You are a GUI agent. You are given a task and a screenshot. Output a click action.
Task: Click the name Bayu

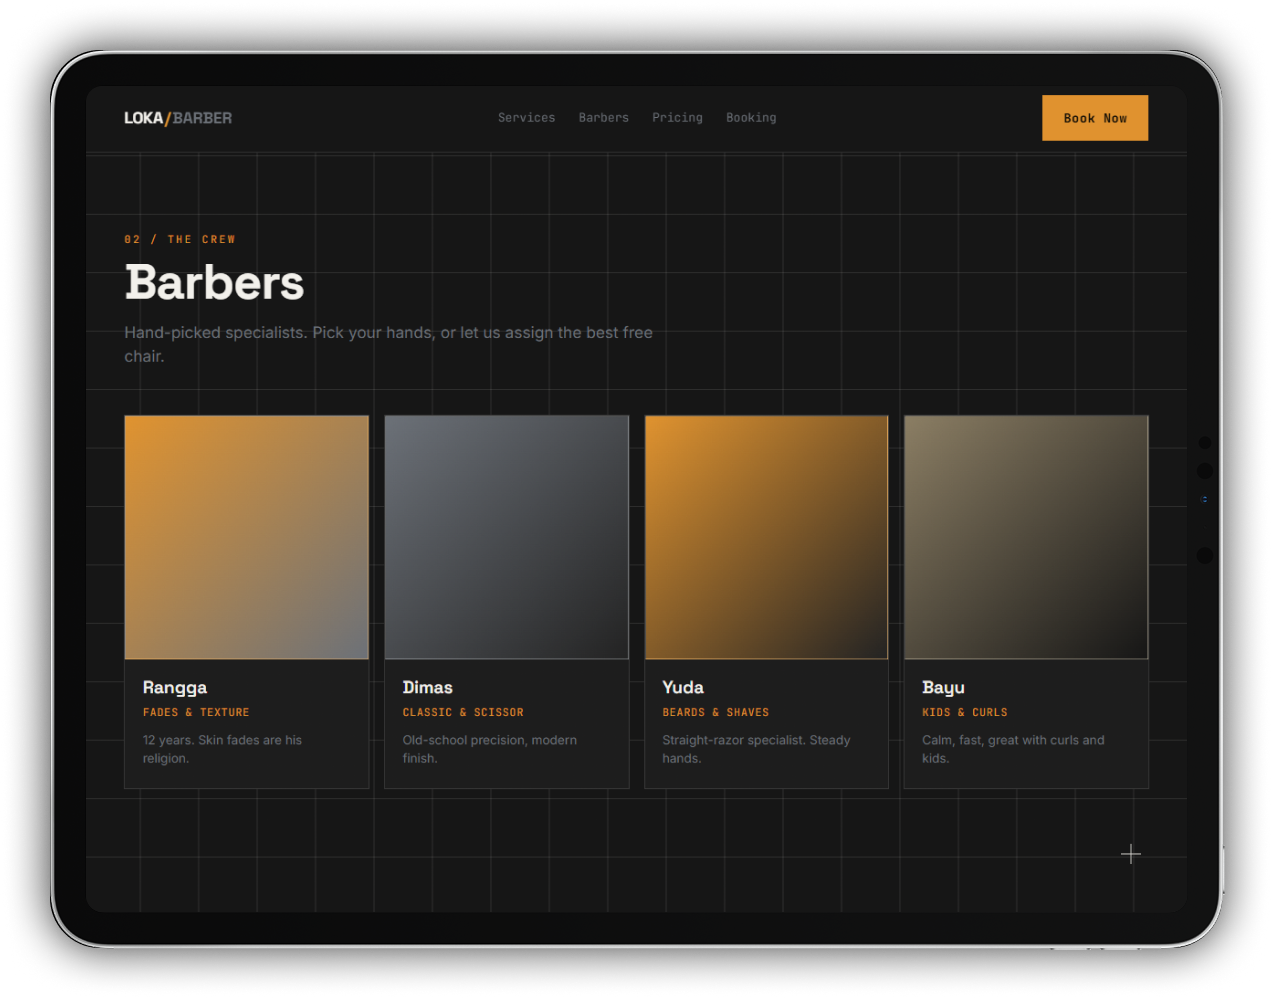click(943, 687)
